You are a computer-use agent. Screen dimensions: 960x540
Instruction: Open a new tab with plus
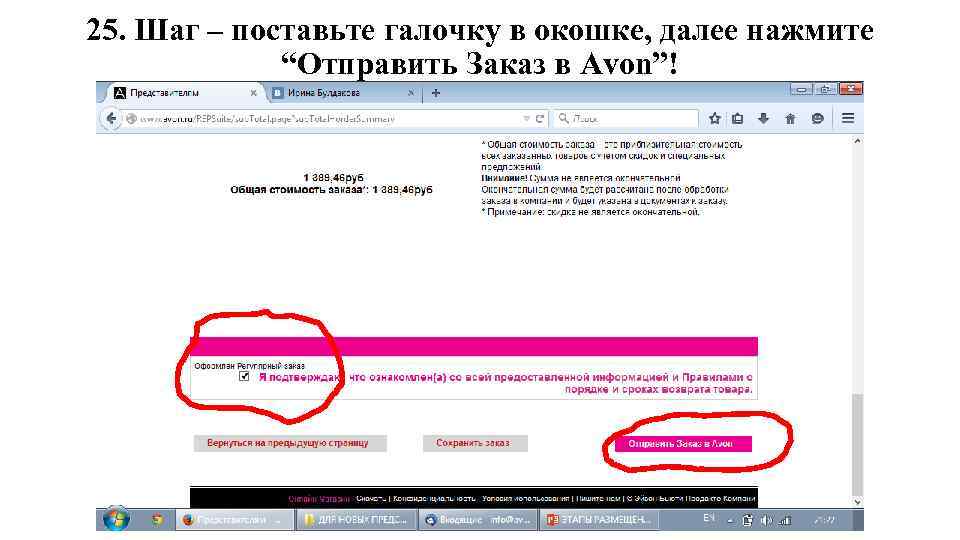click(x=436, y=93)
